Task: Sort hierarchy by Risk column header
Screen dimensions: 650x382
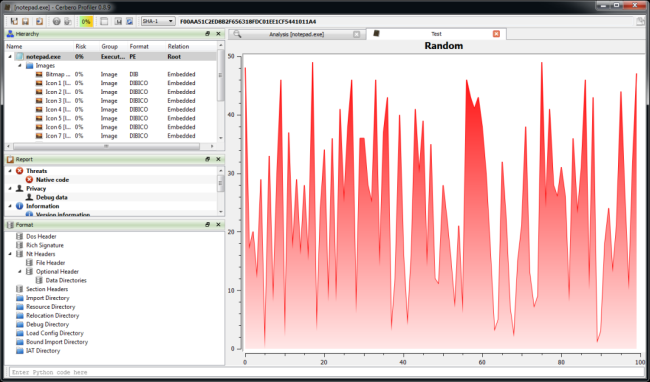Action: coord(81,46)
